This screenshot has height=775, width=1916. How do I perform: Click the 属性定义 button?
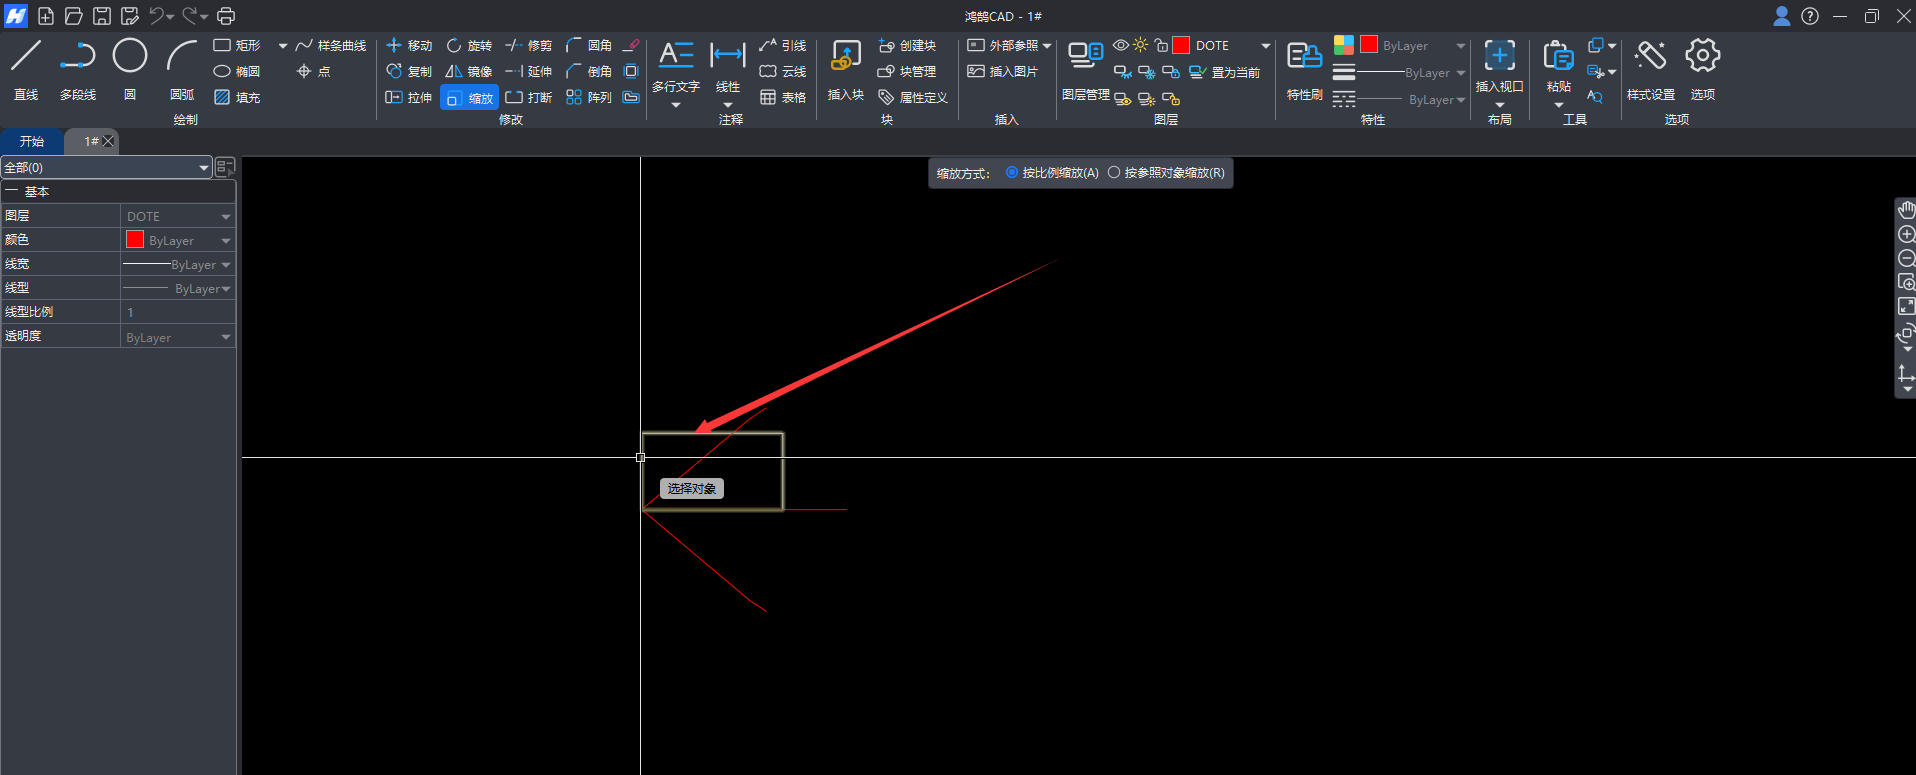tap(913, 98)
